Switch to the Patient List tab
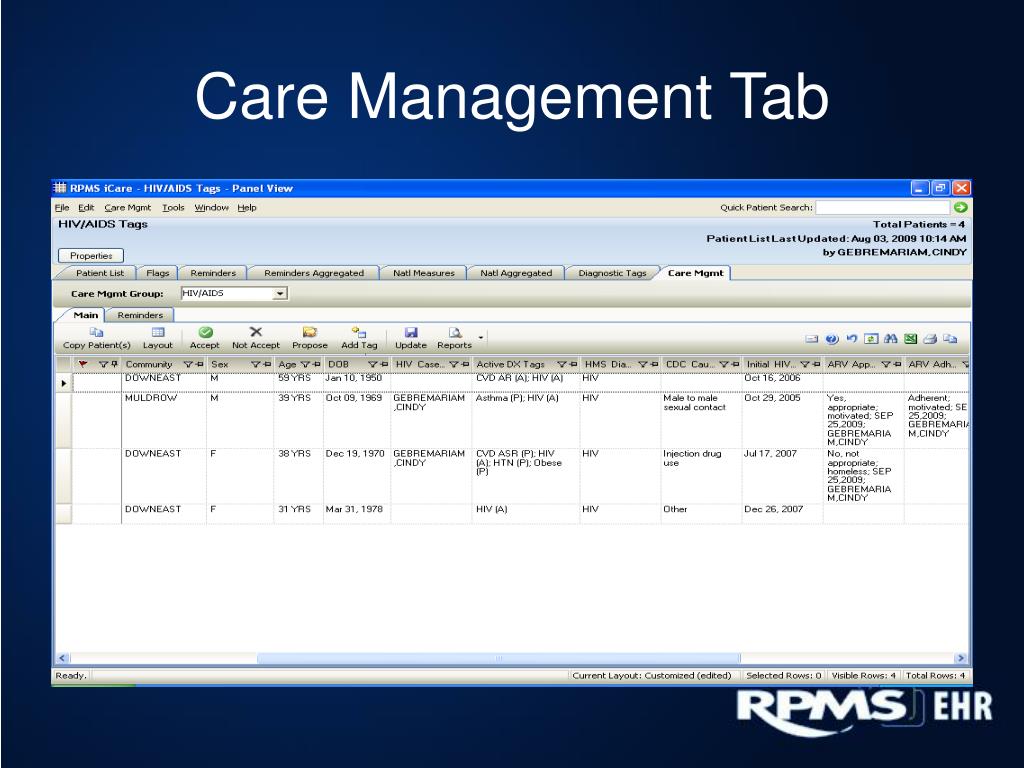 tap(99, 273)
